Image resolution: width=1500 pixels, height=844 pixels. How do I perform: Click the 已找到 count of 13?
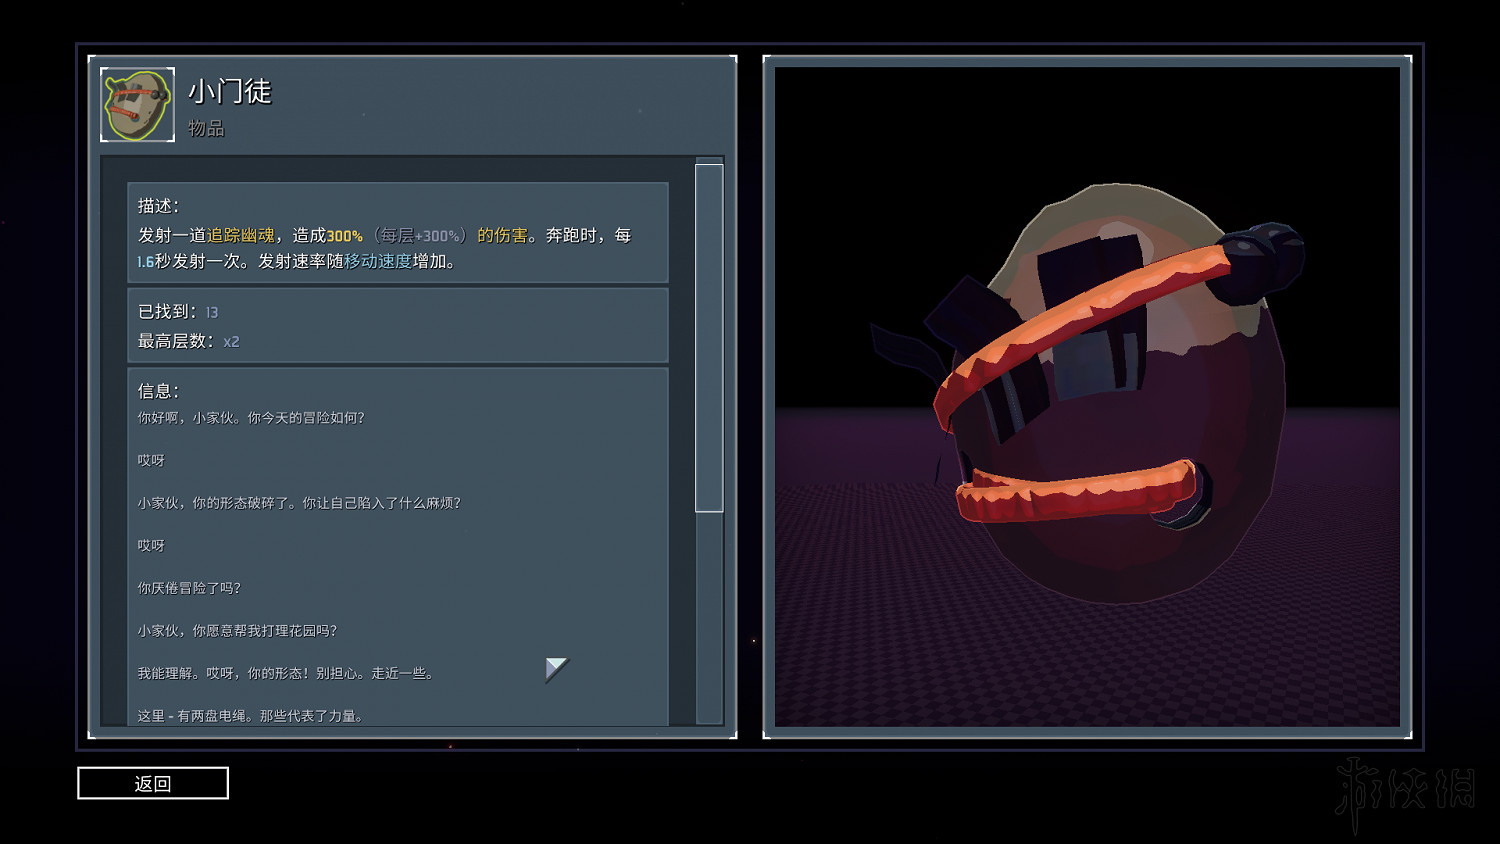click(x=212, y=313)
